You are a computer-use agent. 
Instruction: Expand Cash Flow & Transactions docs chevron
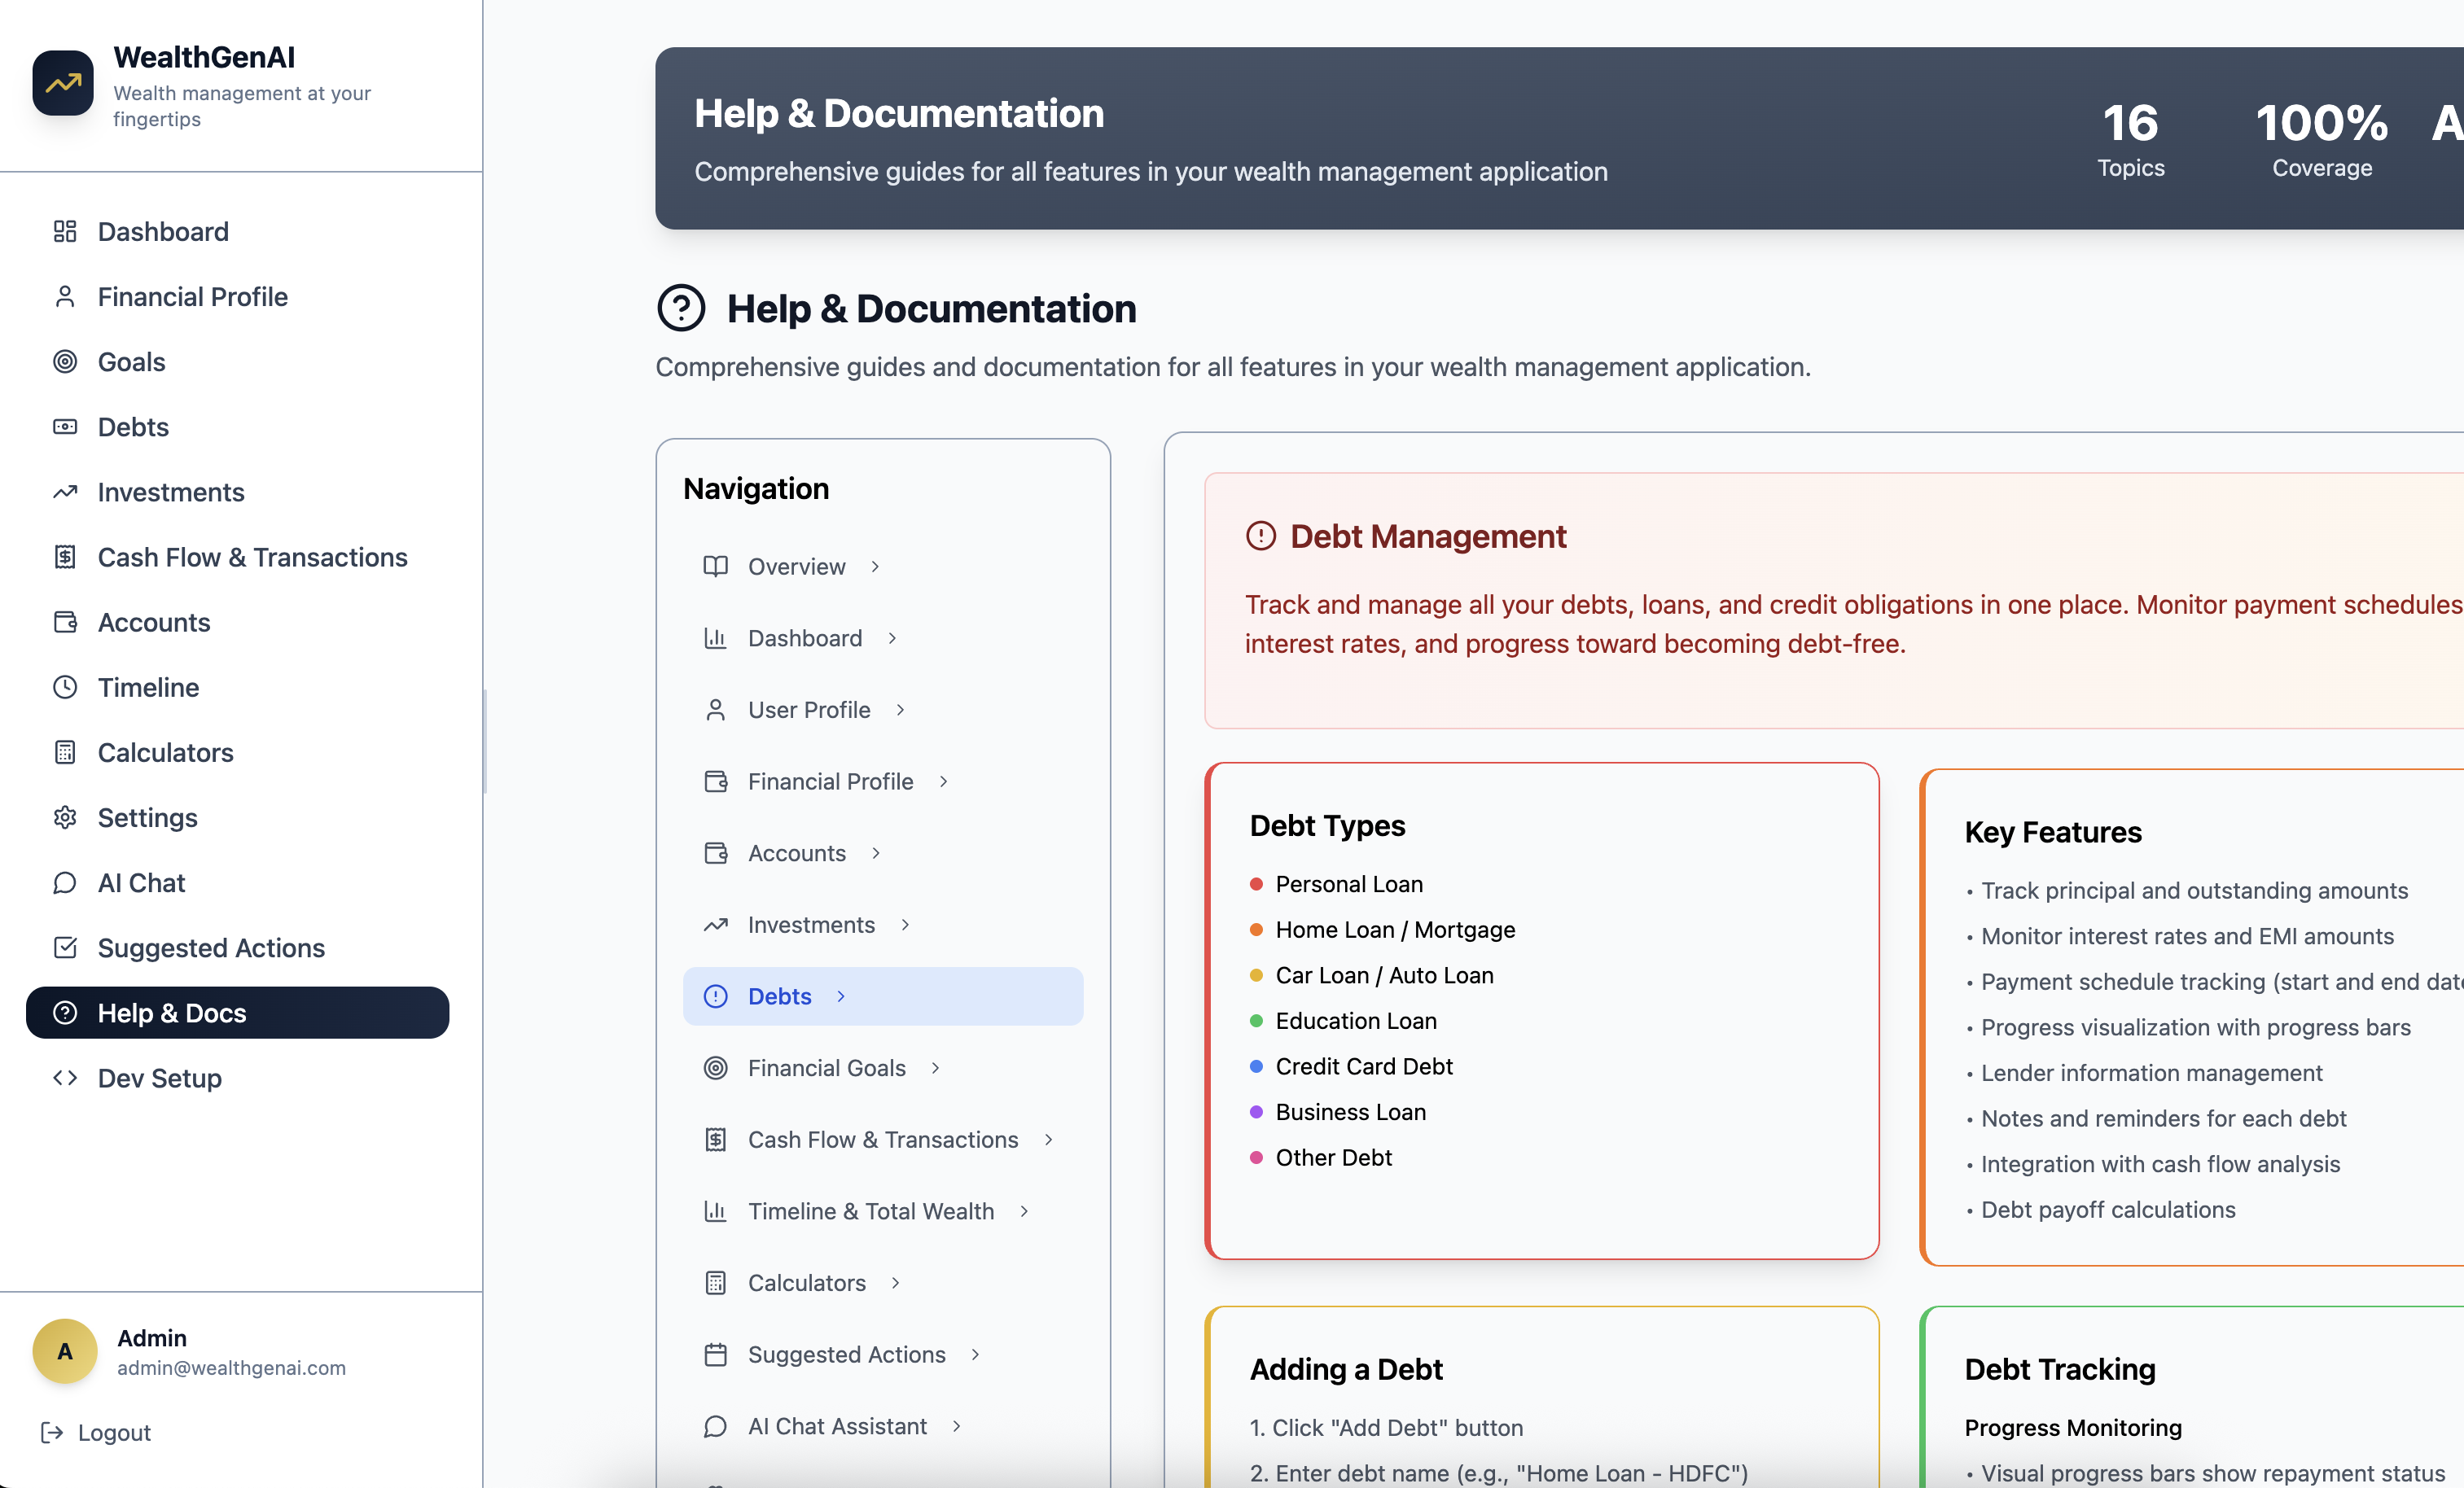click(x=1048, y=1139)
